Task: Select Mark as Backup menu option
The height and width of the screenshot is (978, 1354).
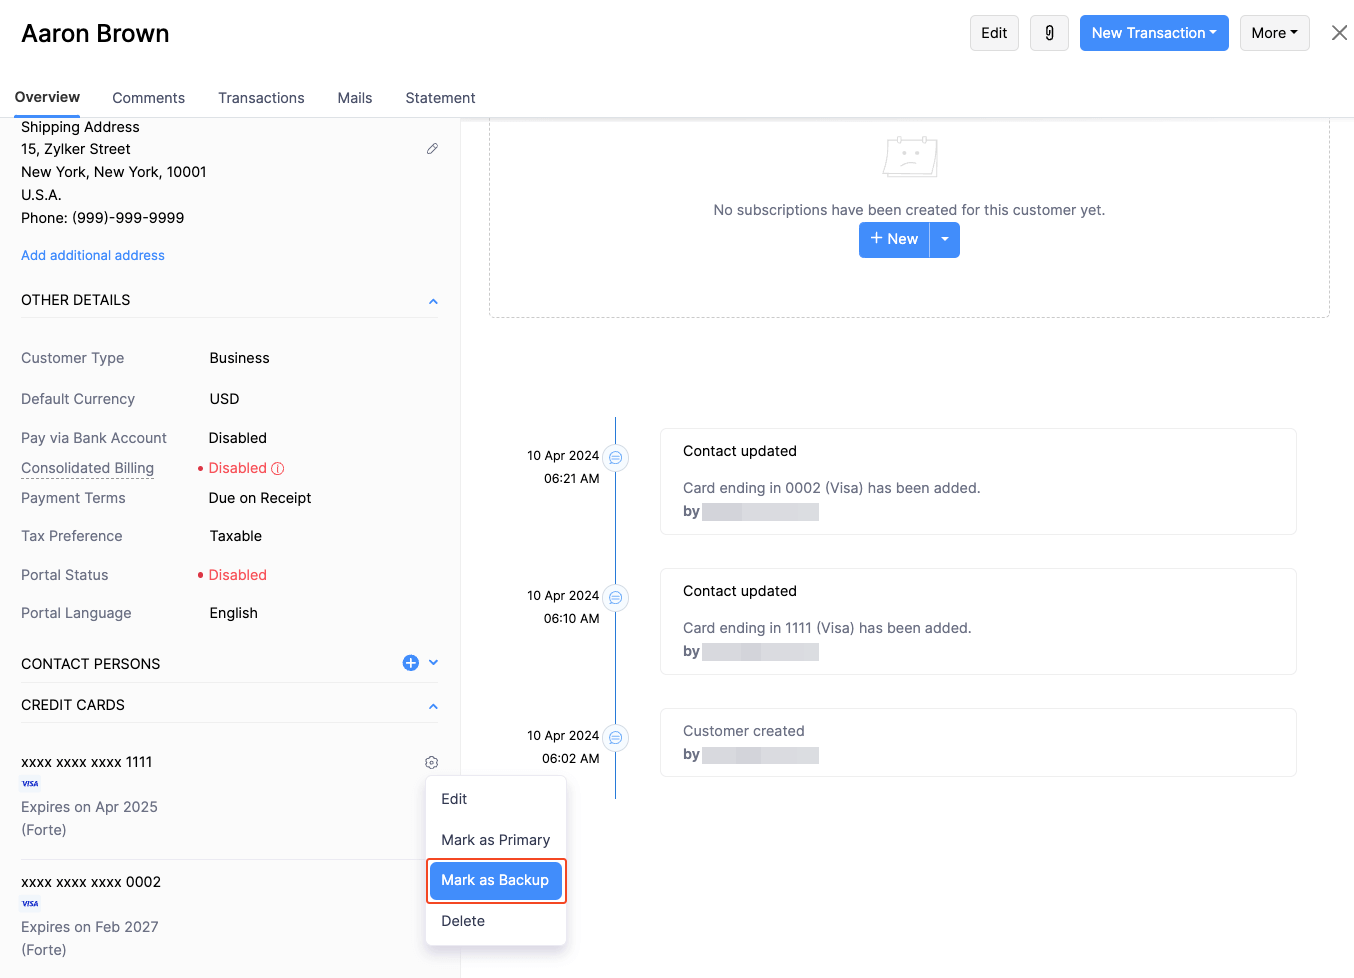Action: 495,880
